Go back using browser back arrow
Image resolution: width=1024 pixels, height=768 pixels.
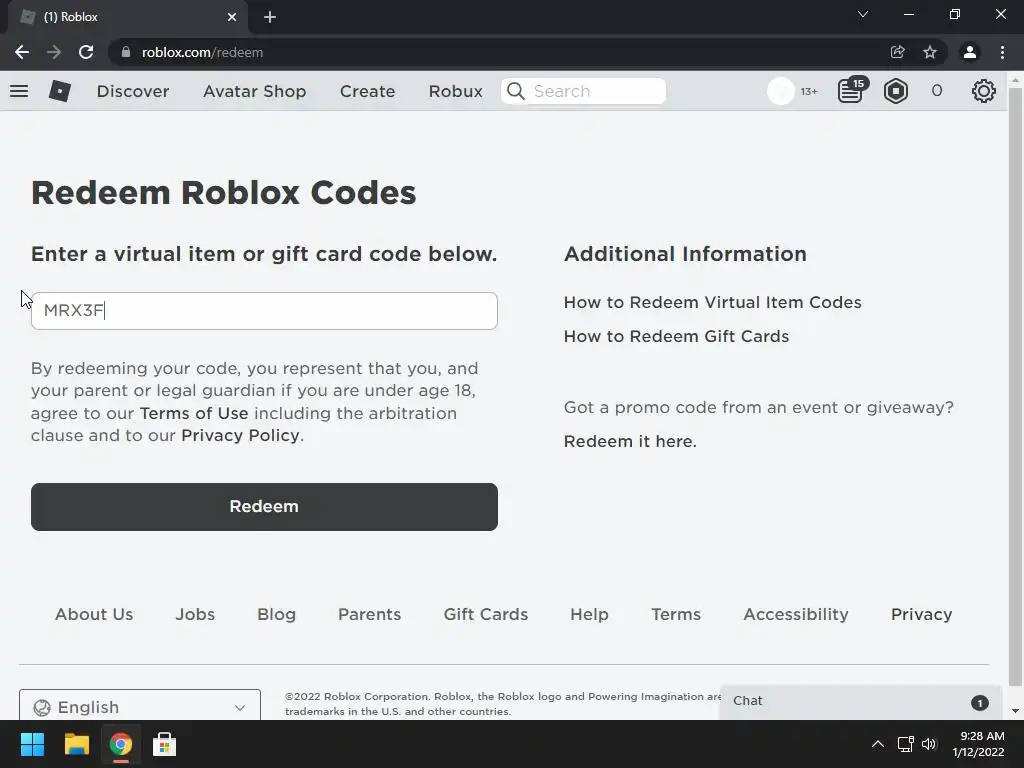[22, 52]
